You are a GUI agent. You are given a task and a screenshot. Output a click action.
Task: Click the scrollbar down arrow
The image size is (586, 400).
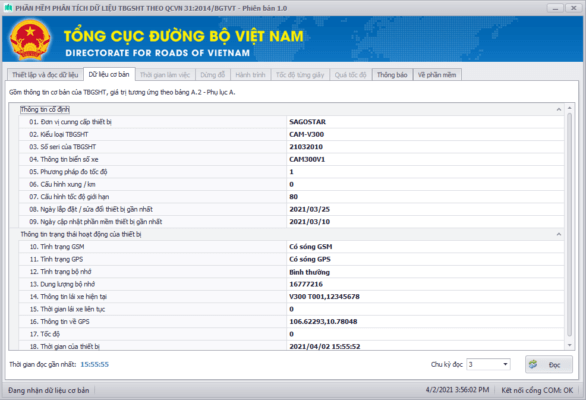pyautogui.click(x=570, y=345)
